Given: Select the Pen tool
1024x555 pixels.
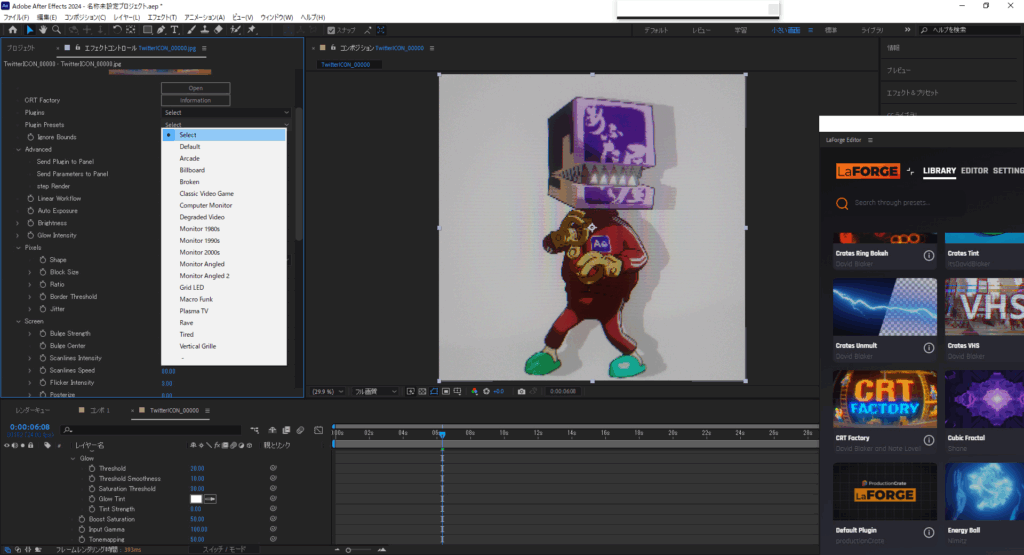Looking at the screenshot, I should coord(161,30).
